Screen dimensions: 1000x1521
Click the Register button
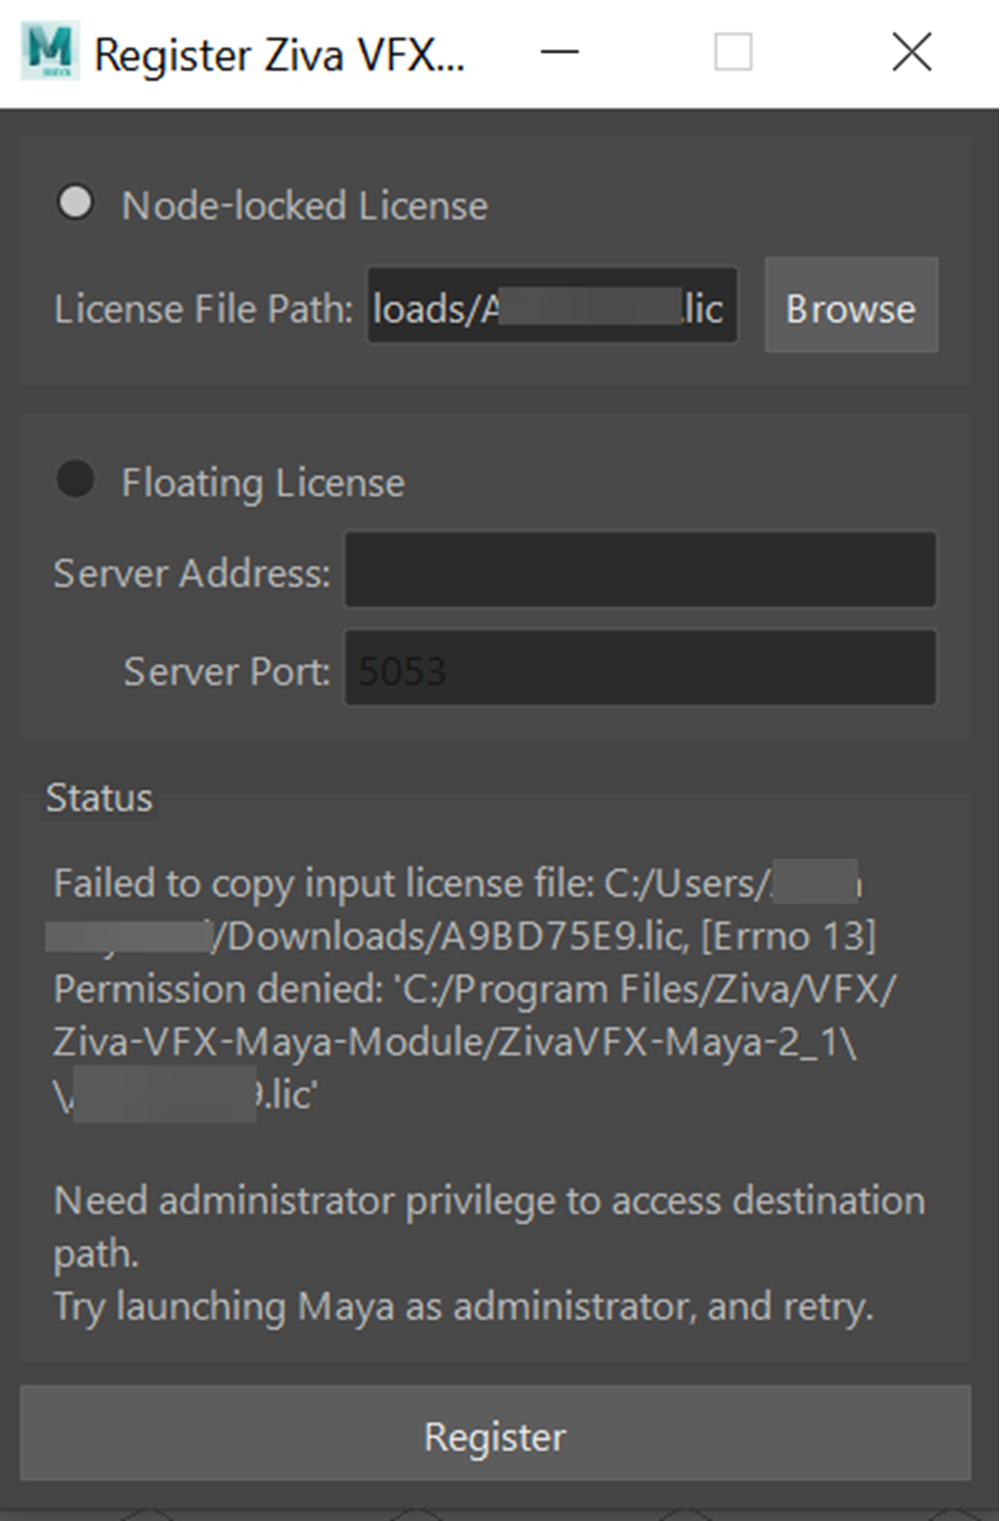click(496, 1435)
